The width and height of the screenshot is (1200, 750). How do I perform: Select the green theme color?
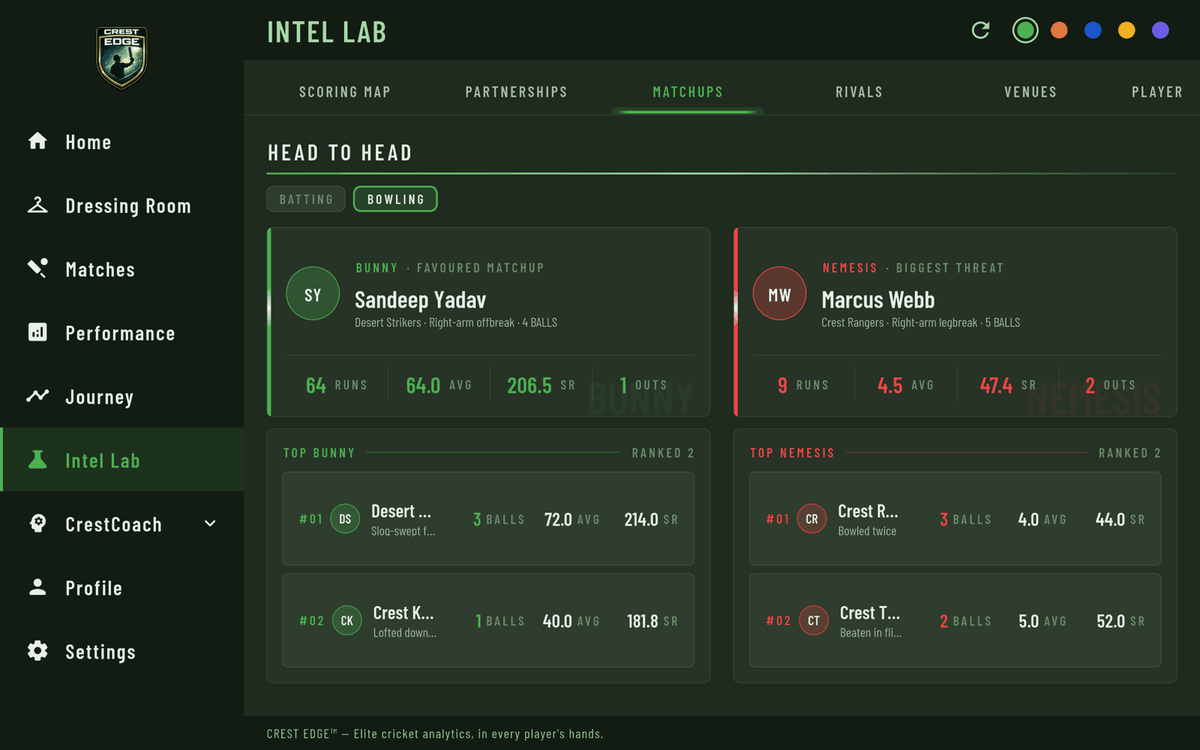(x=1025, y=30)
